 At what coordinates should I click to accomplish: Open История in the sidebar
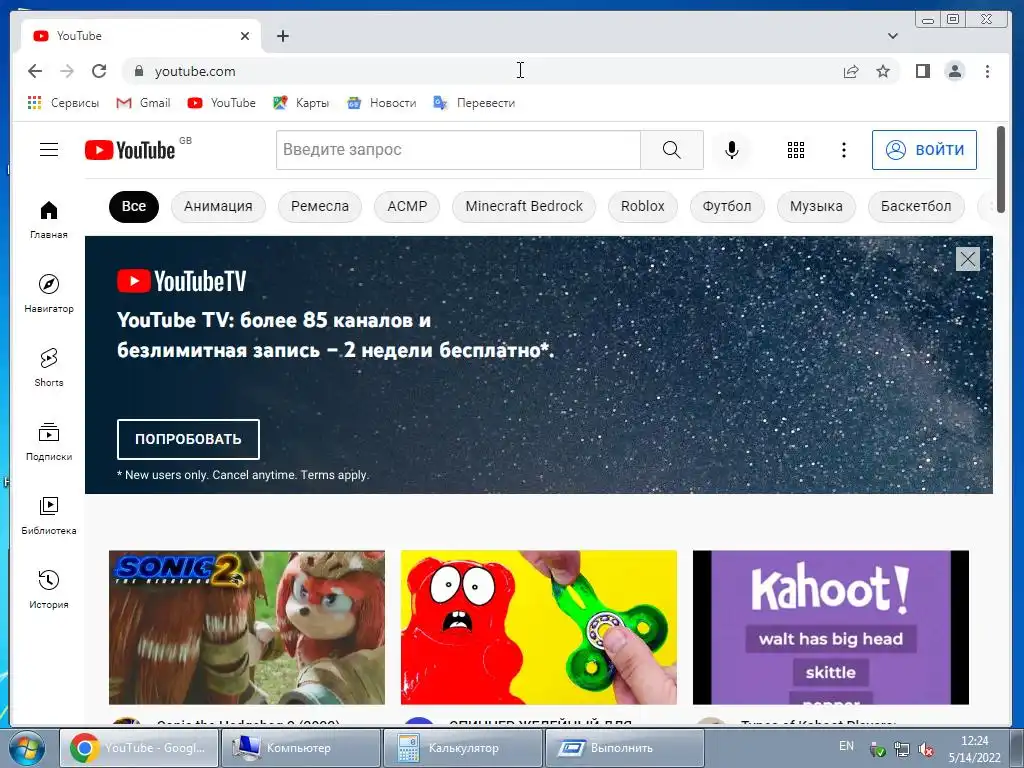tap(49, 590)
